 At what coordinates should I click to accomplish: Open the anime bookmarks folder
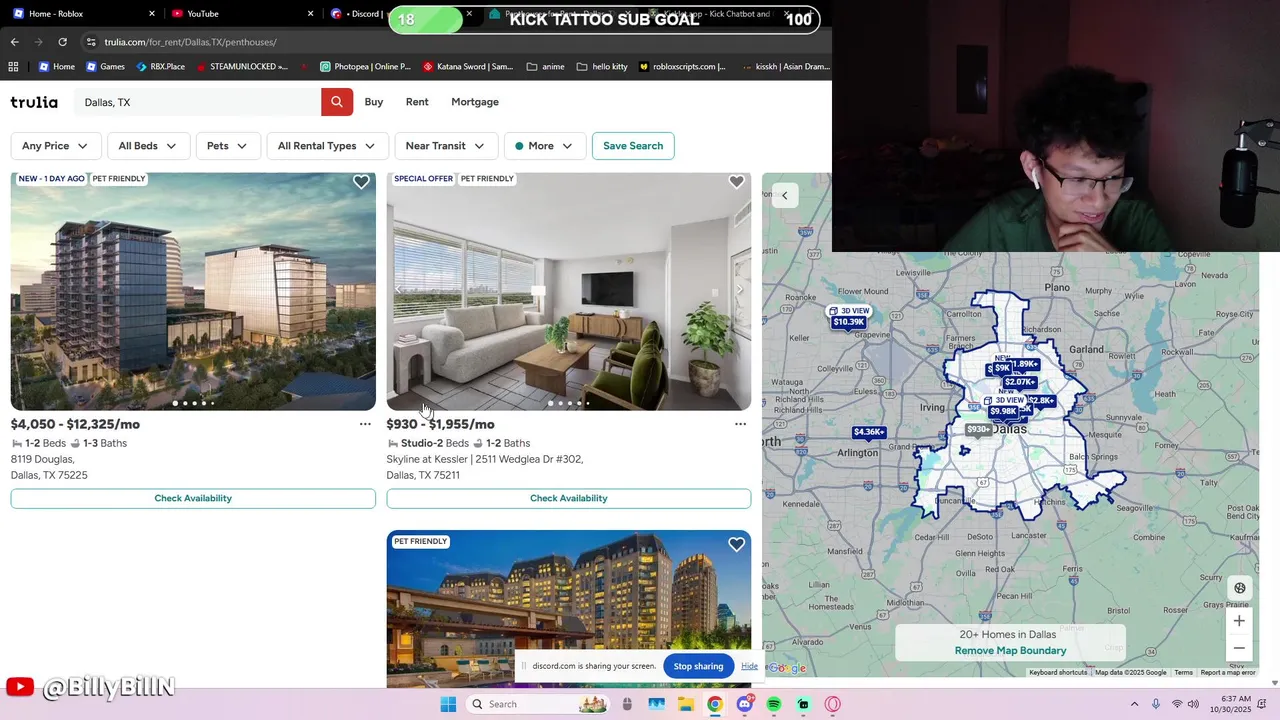pos(545,67)
